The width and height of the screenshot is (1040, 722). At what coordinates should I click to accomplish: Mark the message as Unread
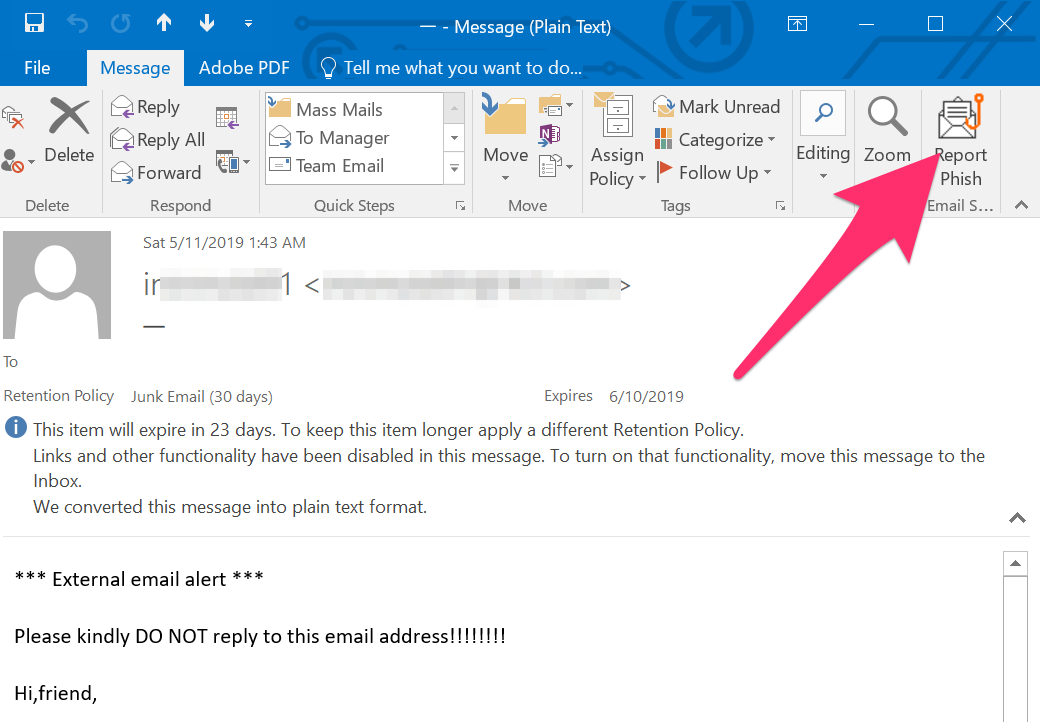pos(717,107)
